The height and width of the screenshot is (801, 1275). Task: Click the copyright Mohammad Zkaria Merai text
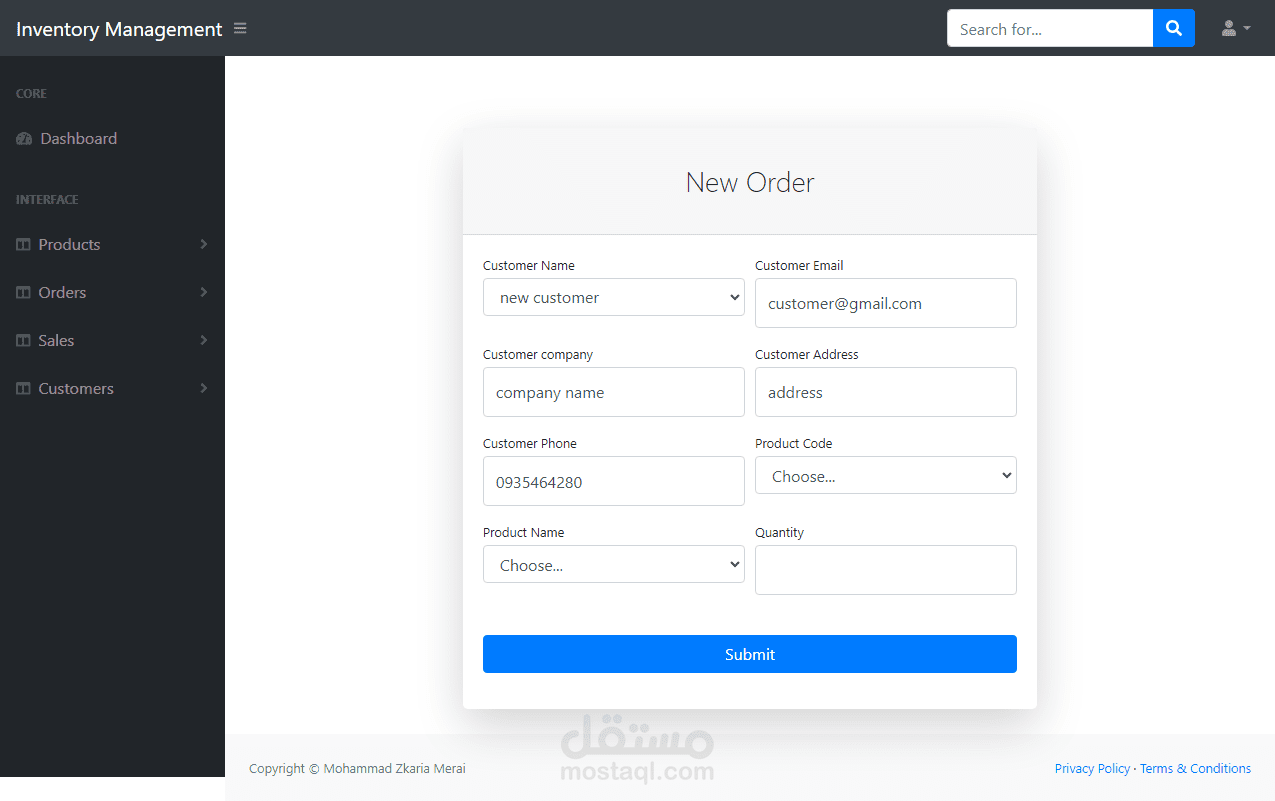tap(357, 769)
